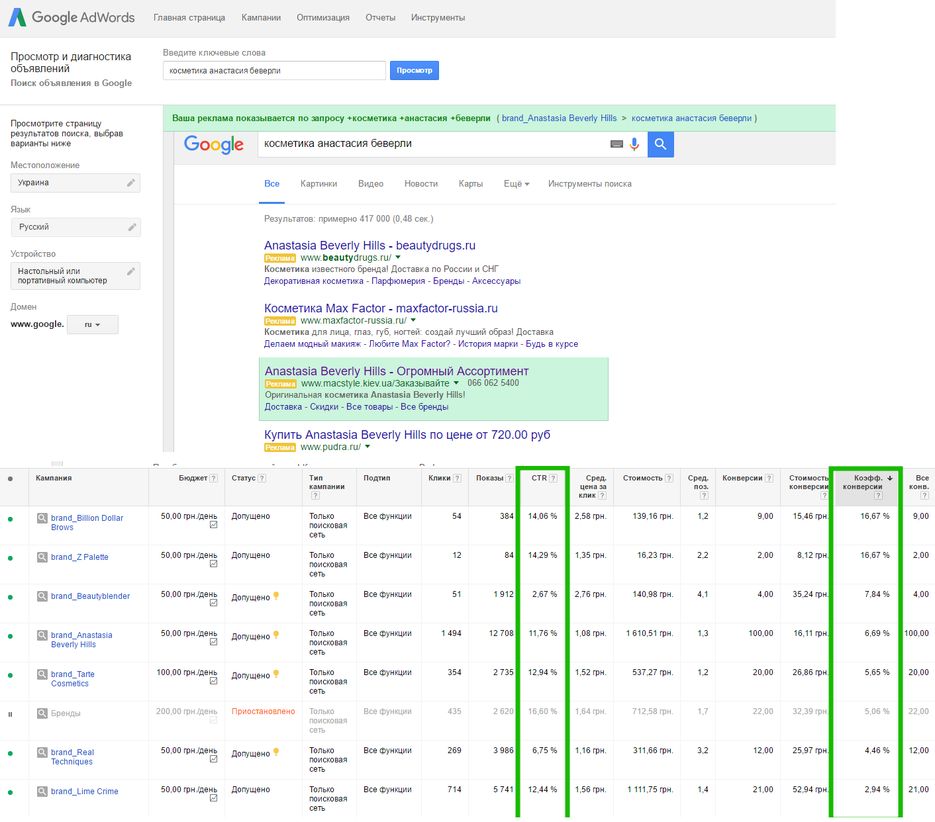The height and width of the screenshot is (822, 935).
Task: Click search campaign icon beside brand_Z Palette
Action: pos(42,557)
